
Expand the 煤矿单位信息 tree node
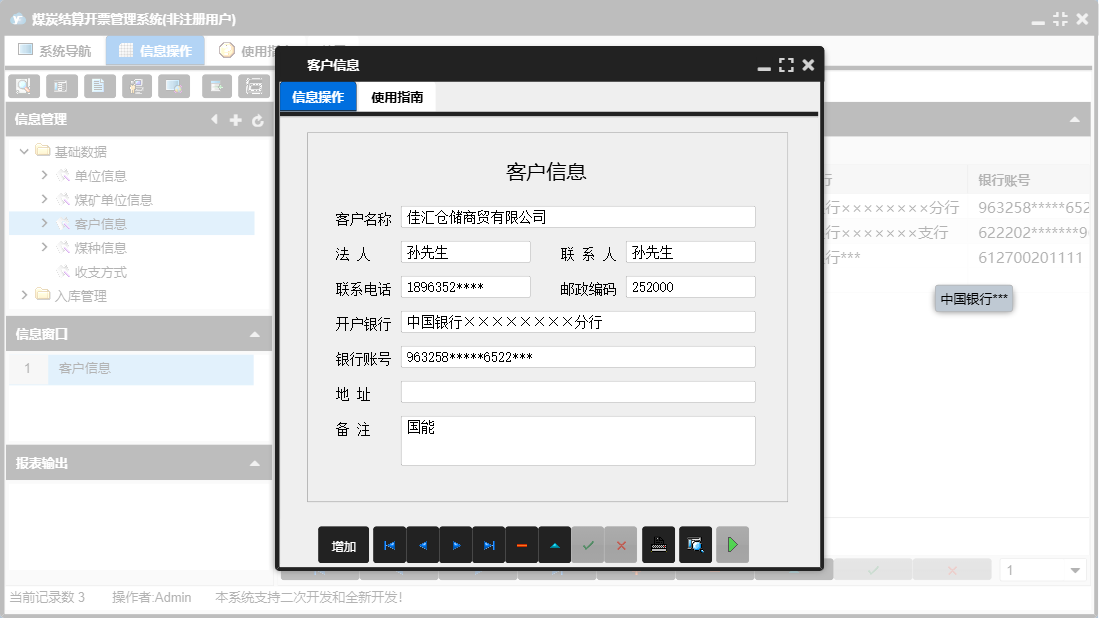click(x=44, y=199)
